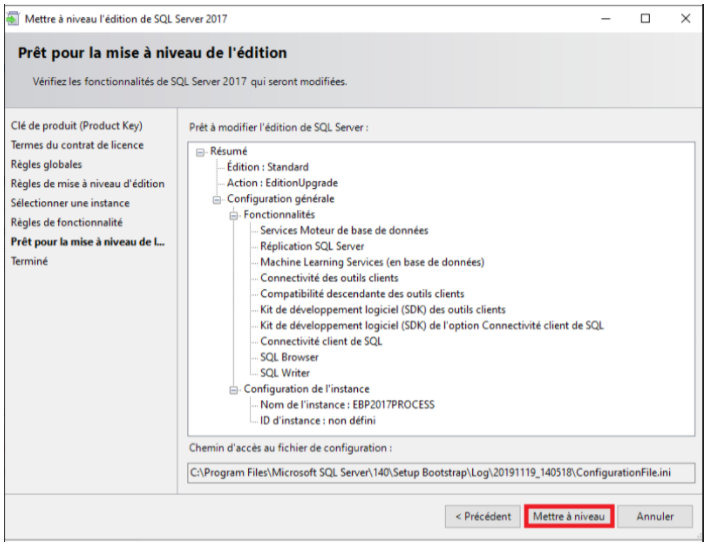Select the Réplication SQL Server item

click(312, 246)
